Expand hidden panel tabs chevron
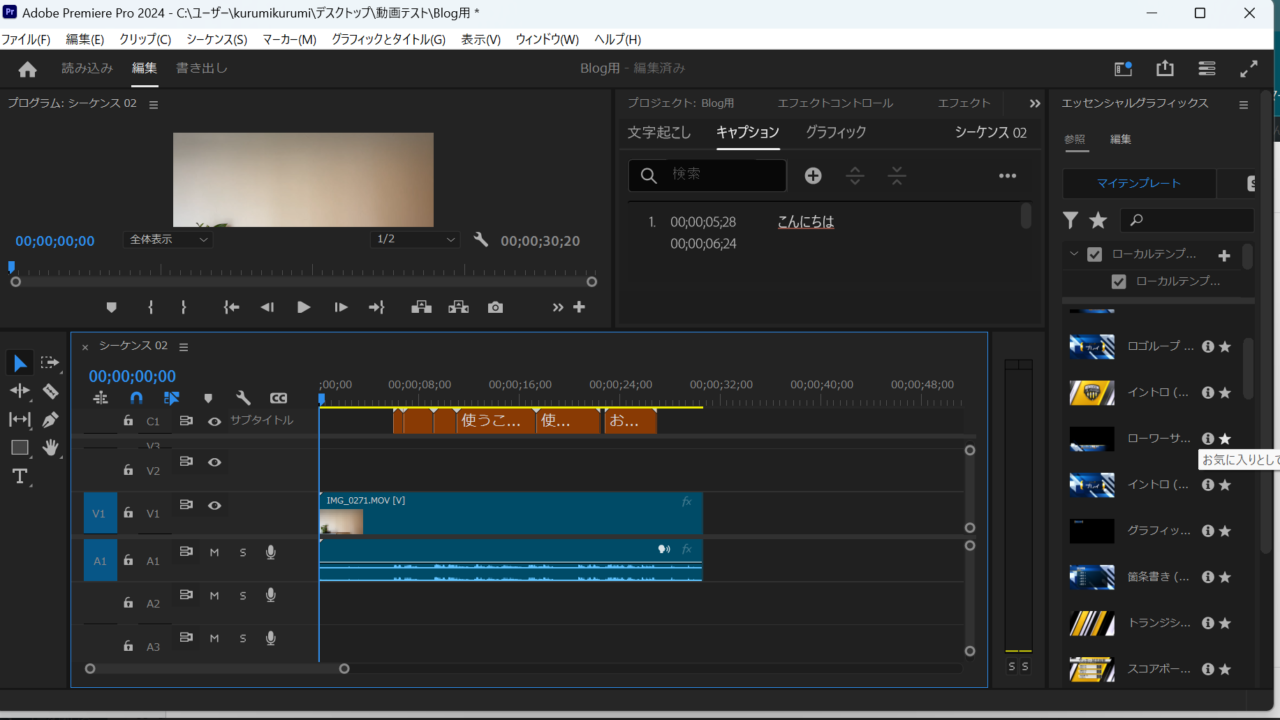 (x=1034, y=103)
